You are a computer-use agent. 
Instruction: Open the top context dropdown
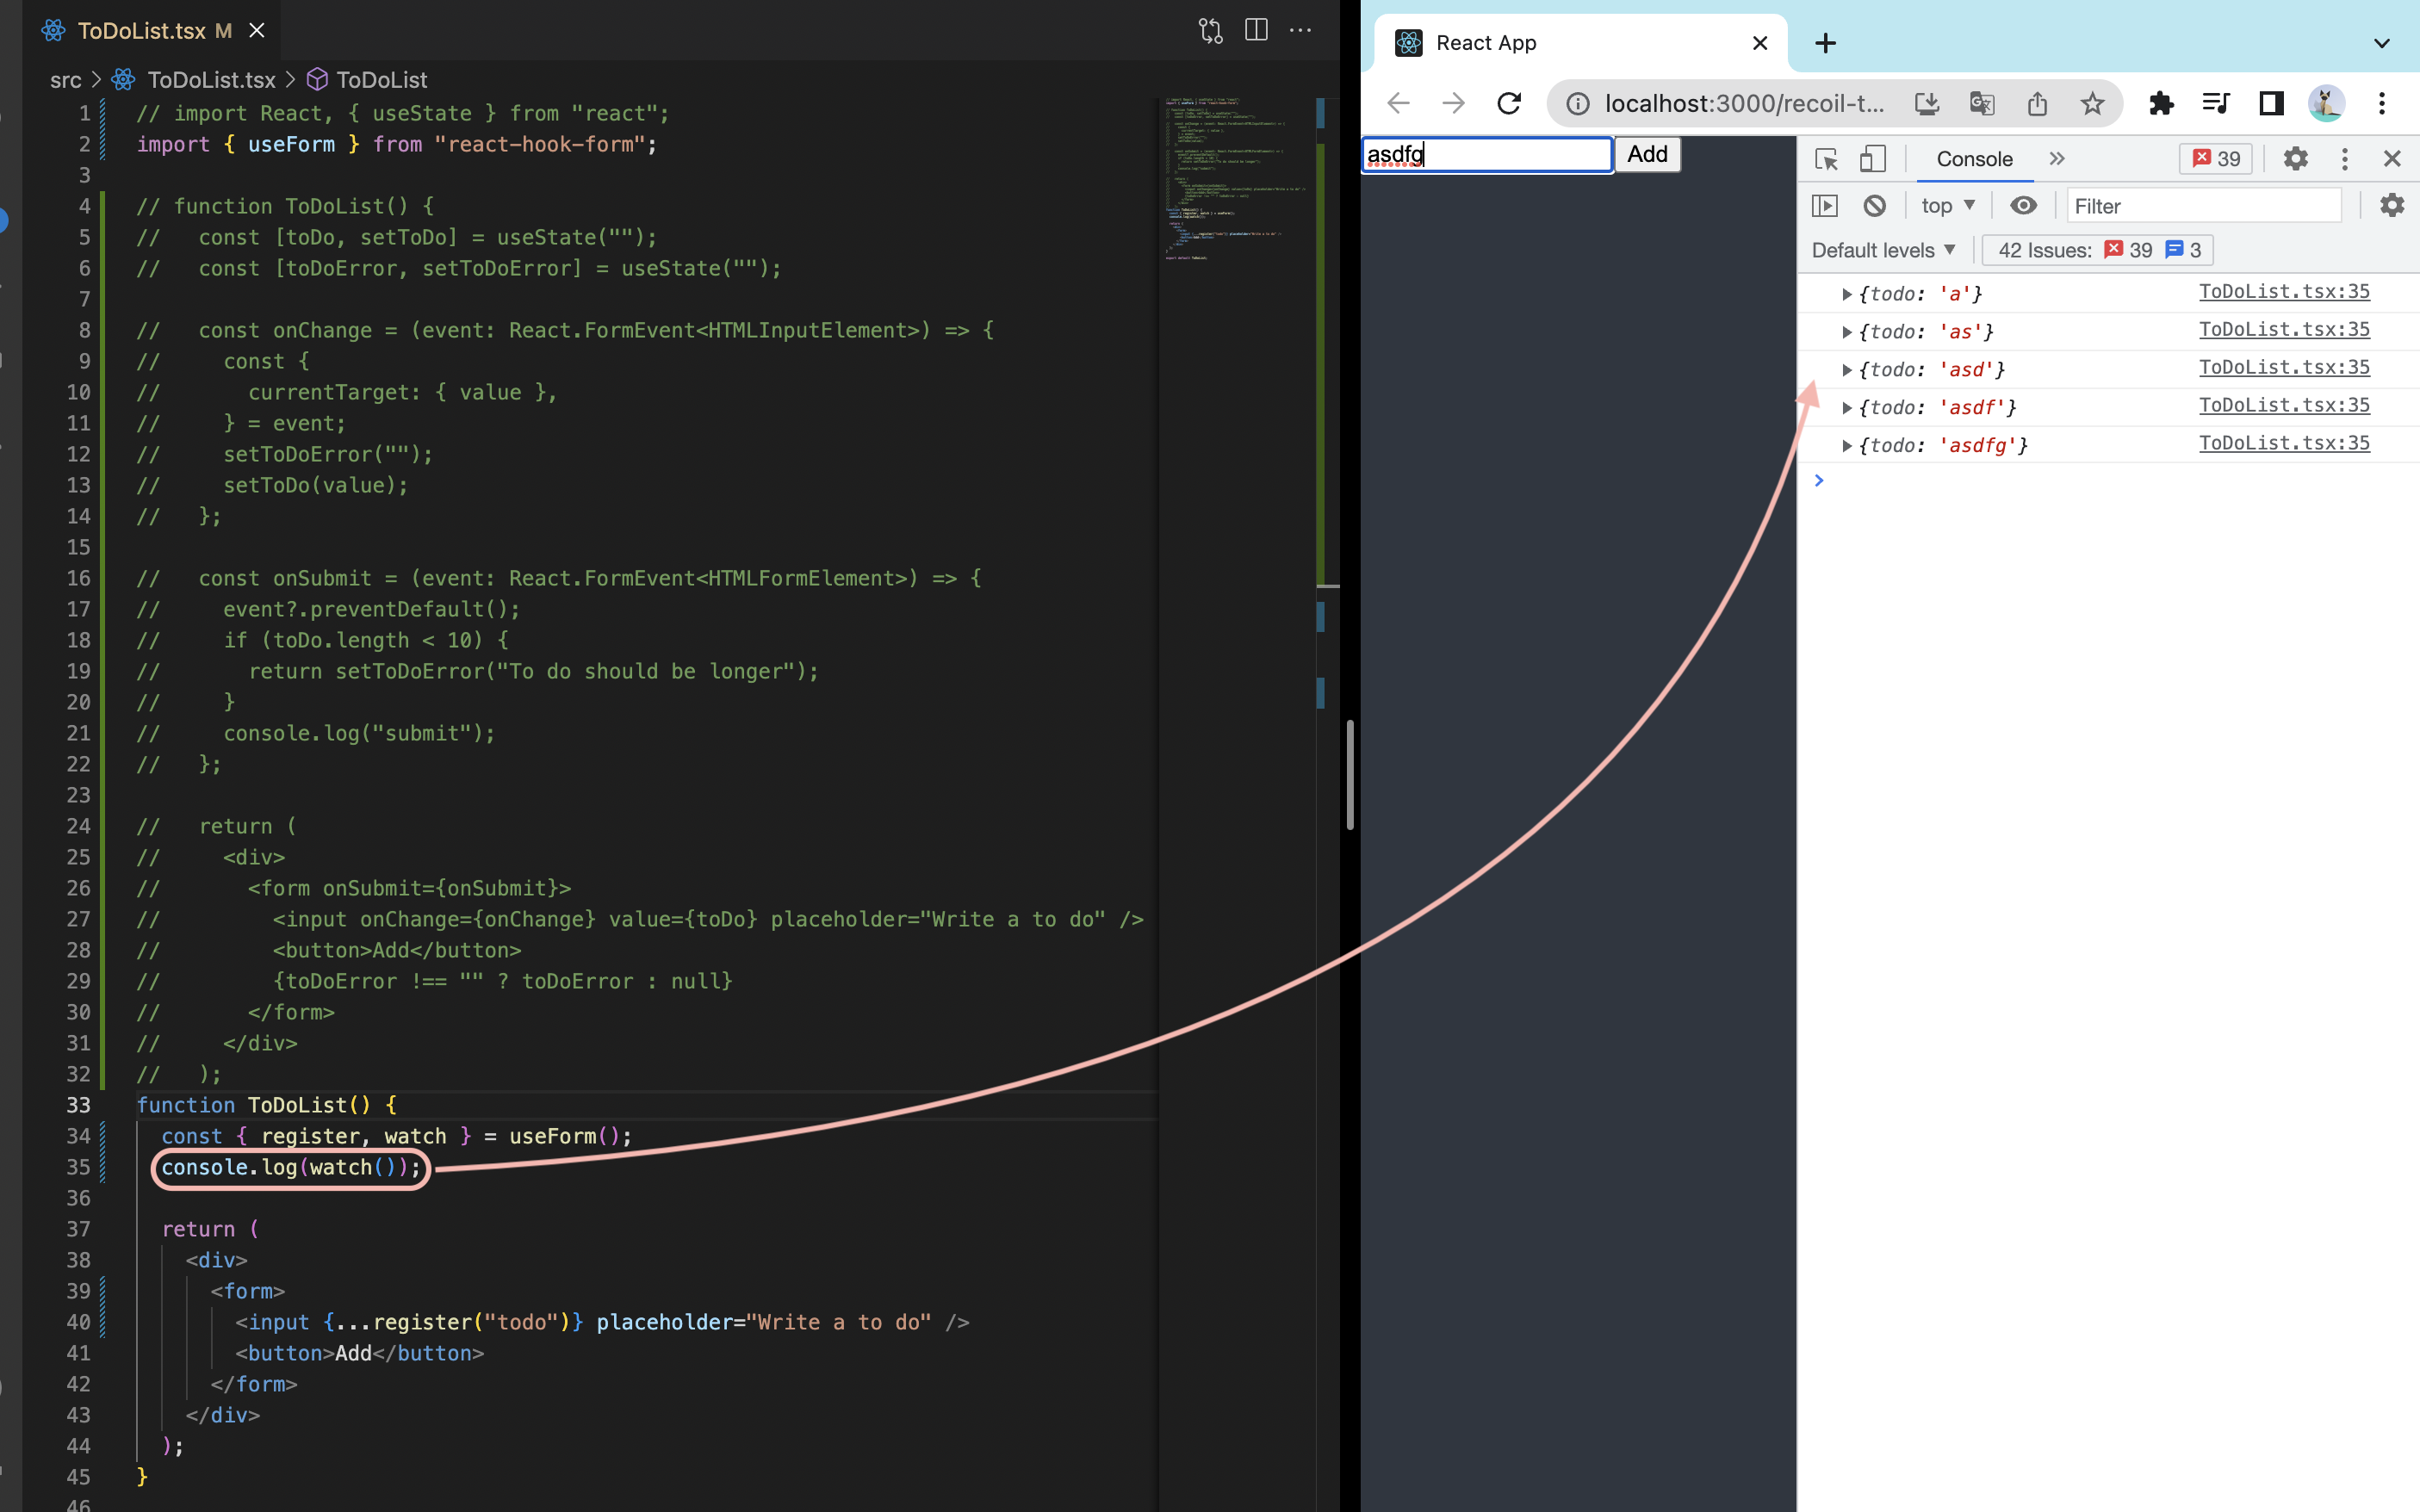[x=1947, y=206]
